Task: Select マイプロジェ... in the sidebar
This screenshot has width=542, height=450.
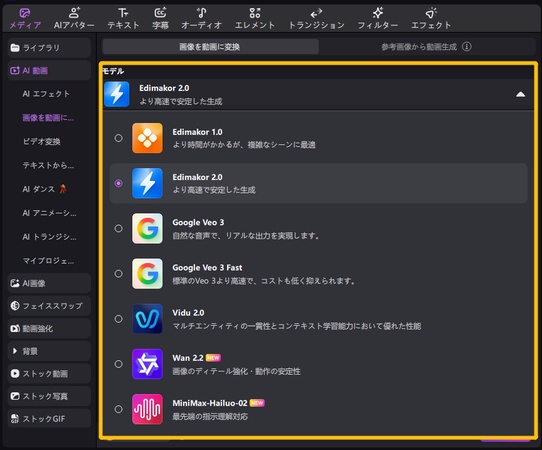Action: [48, 261]
